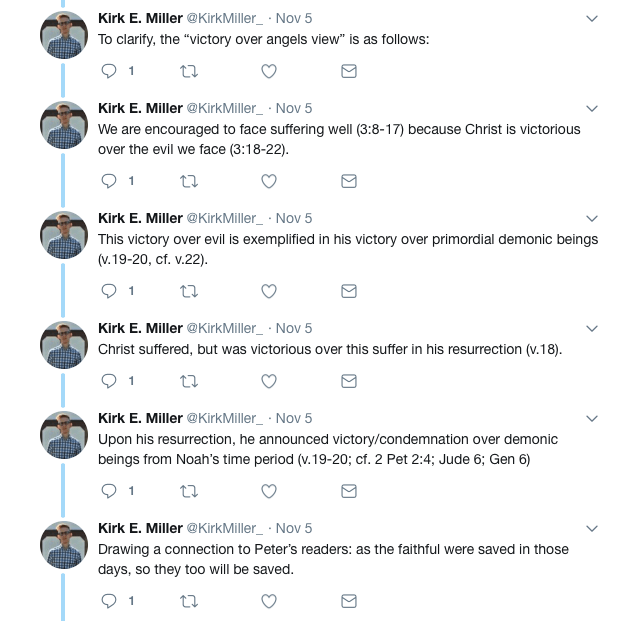The height and width of the screenshot is (621, 640).
Task: Reply to the "victory over angels view" tweet
Action: tap(110, 71)
